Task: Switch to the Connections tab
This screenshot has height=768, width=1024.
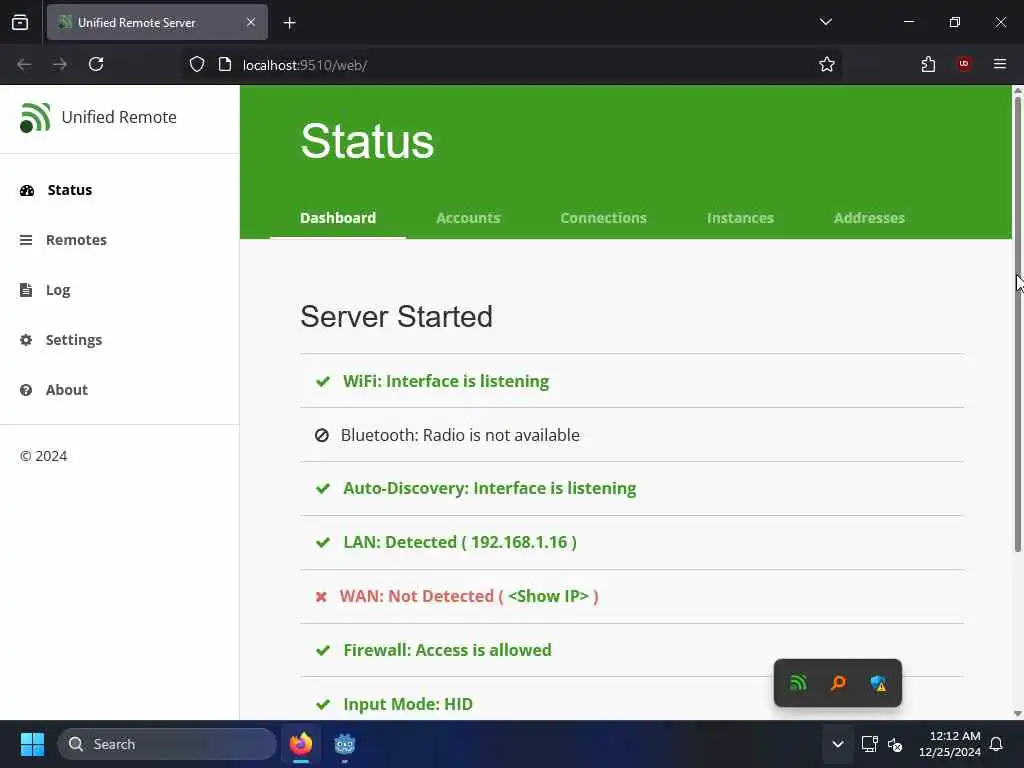Action: [x=603, y=217]
